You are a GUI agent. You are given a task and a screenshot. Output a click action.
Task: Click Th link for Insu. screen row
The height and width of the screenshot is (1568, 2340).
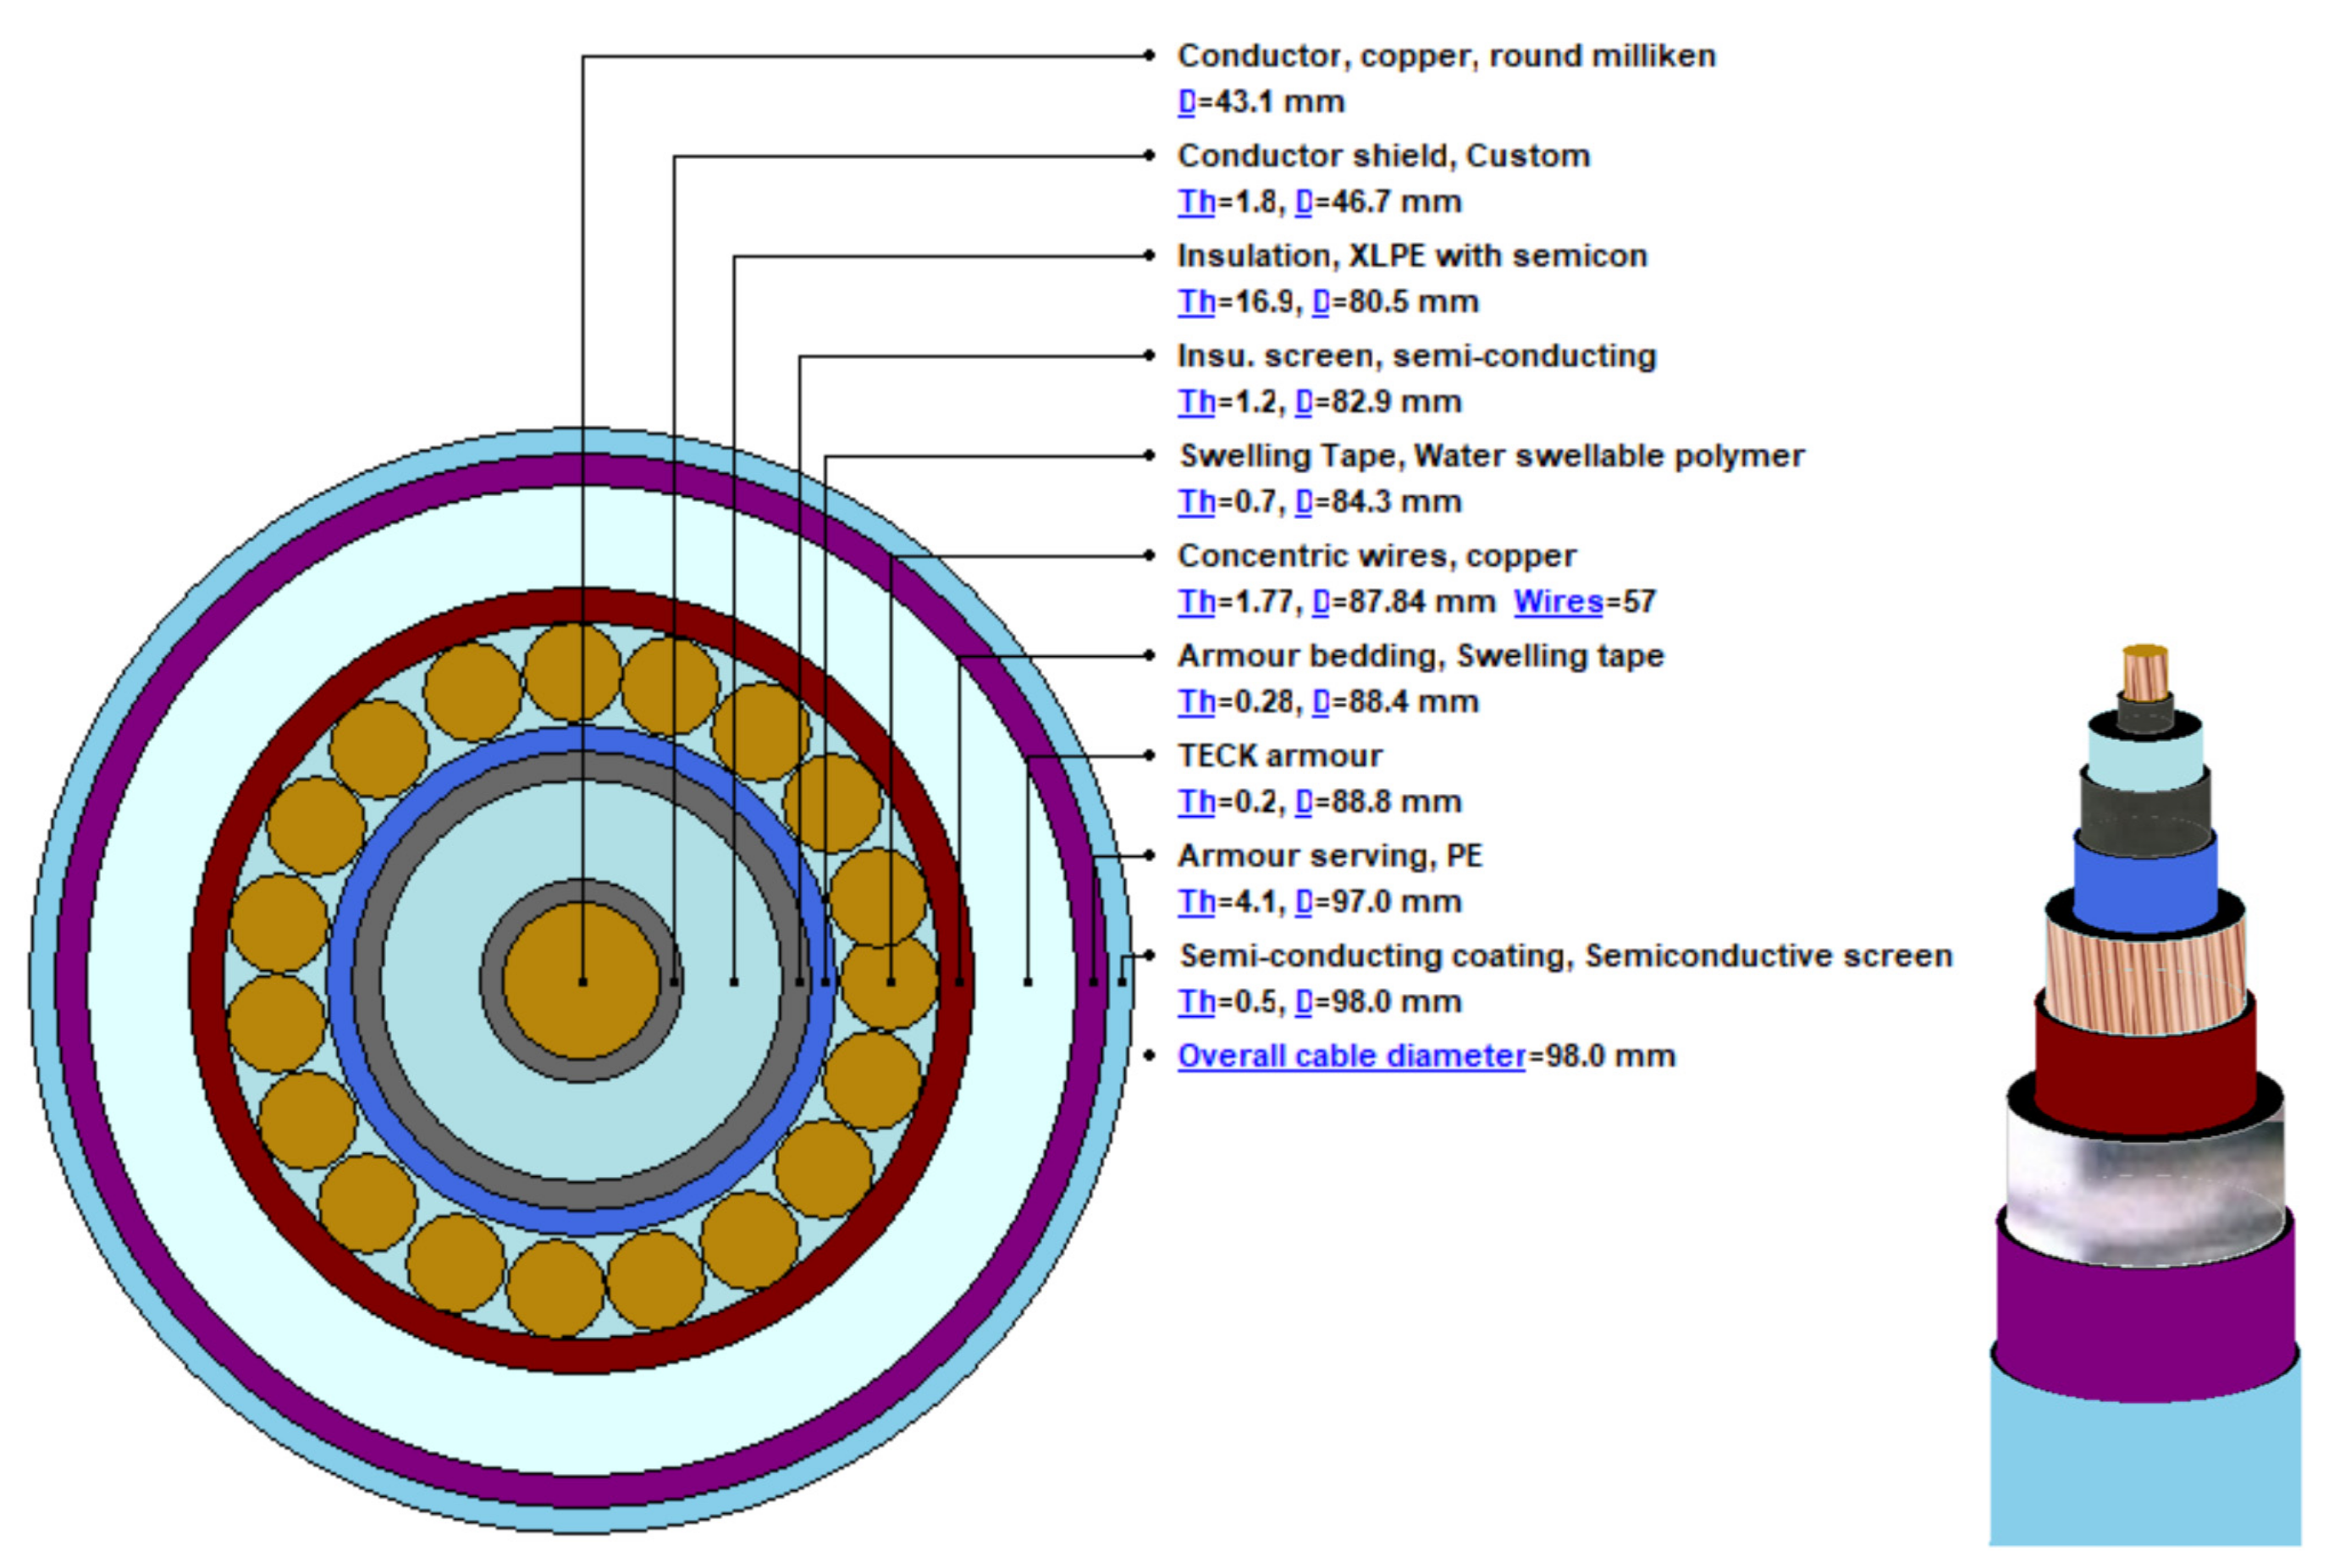click(x=1196, y=402)
